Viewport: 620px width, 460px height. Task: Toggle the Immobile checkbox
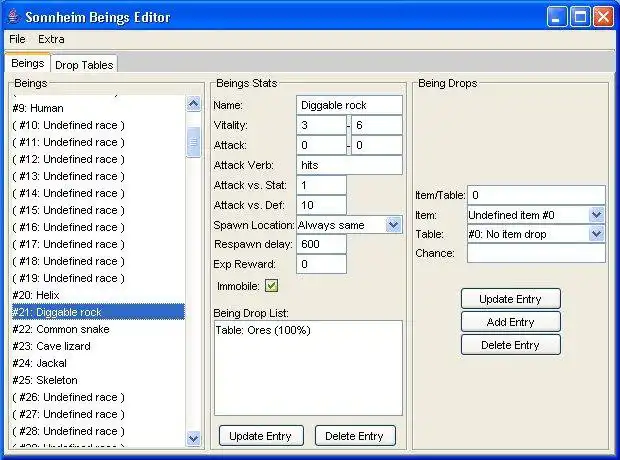(x=272, y=286)
